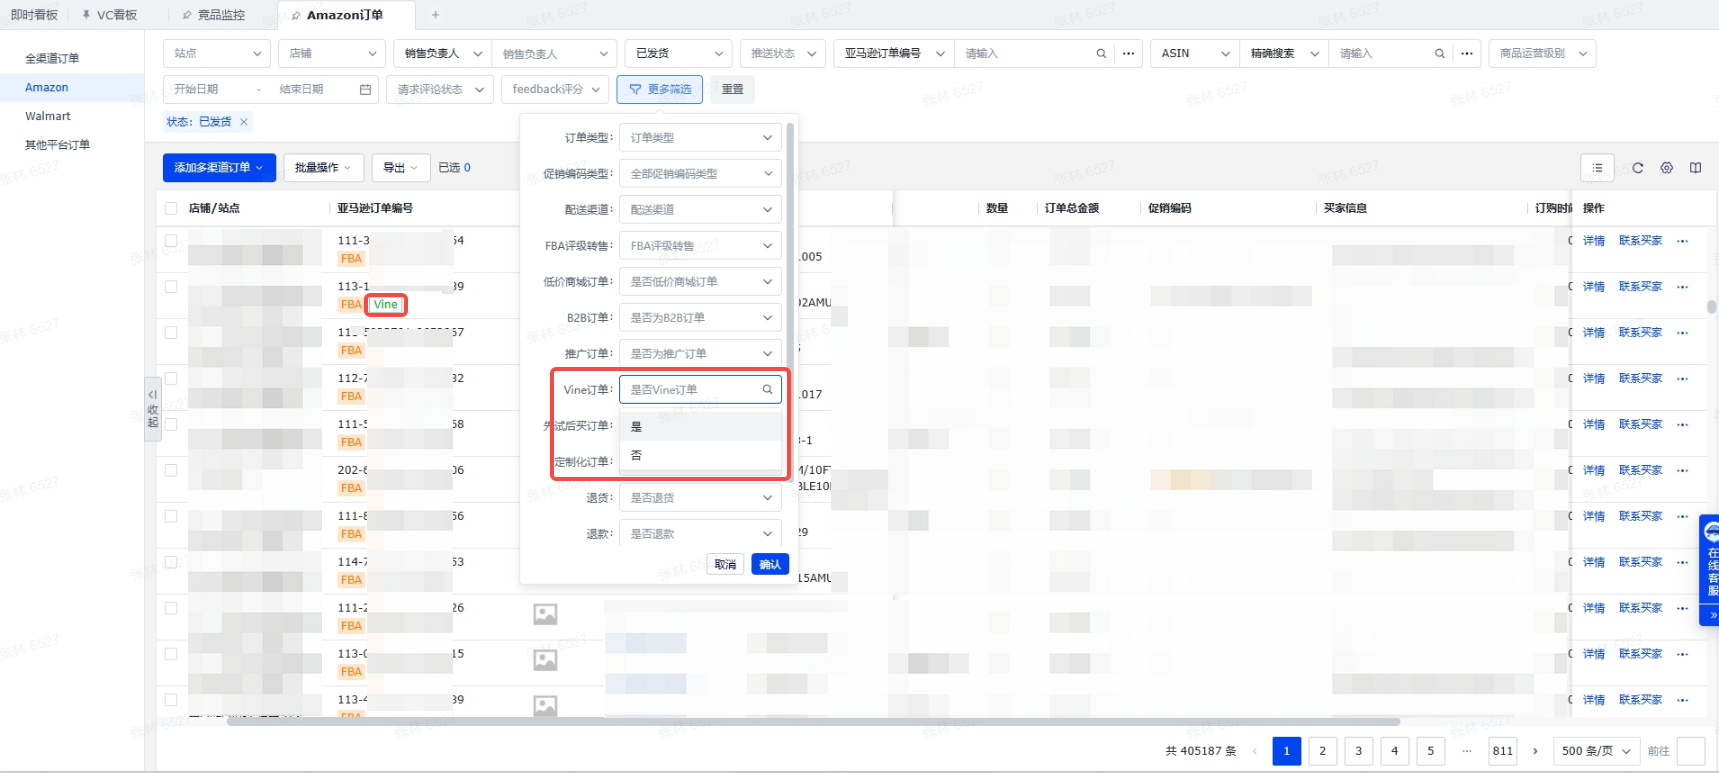
Task: Open Walmart in left sidebar
Action: pos(48,117)
